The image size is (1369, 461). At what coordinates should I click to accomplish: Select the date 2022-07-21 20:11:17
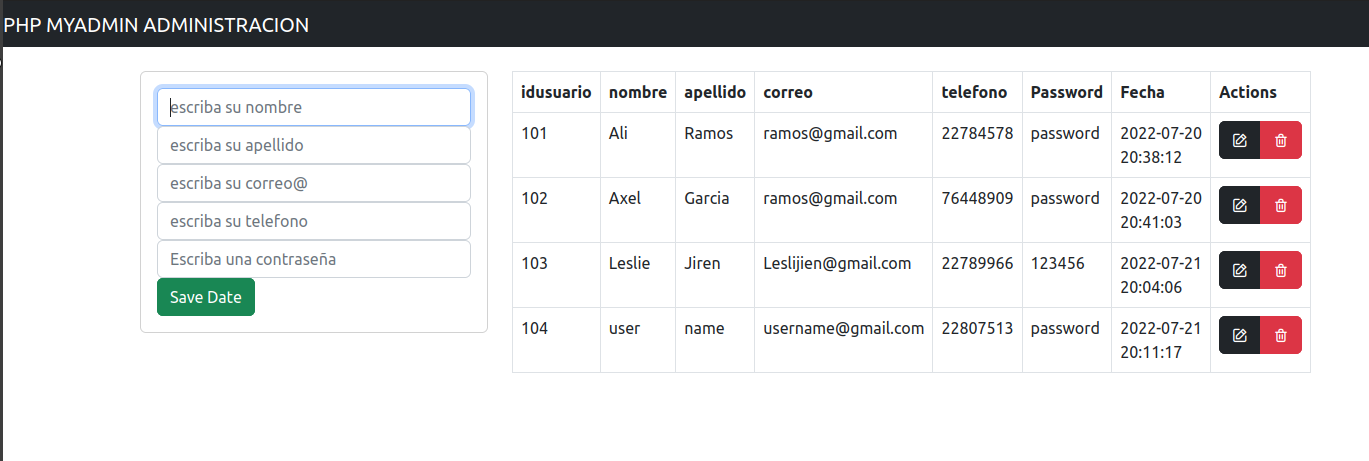click(1161, 340)
